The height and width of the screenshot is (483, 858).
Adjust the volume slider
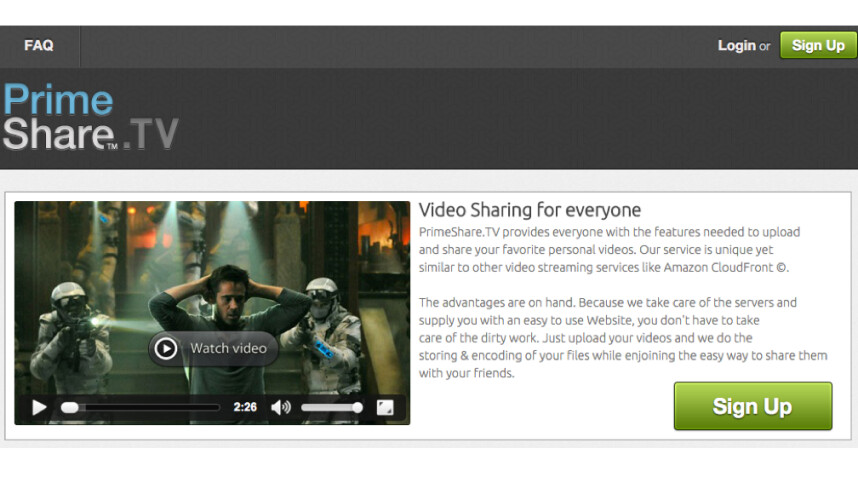click(x=332, y=408)
